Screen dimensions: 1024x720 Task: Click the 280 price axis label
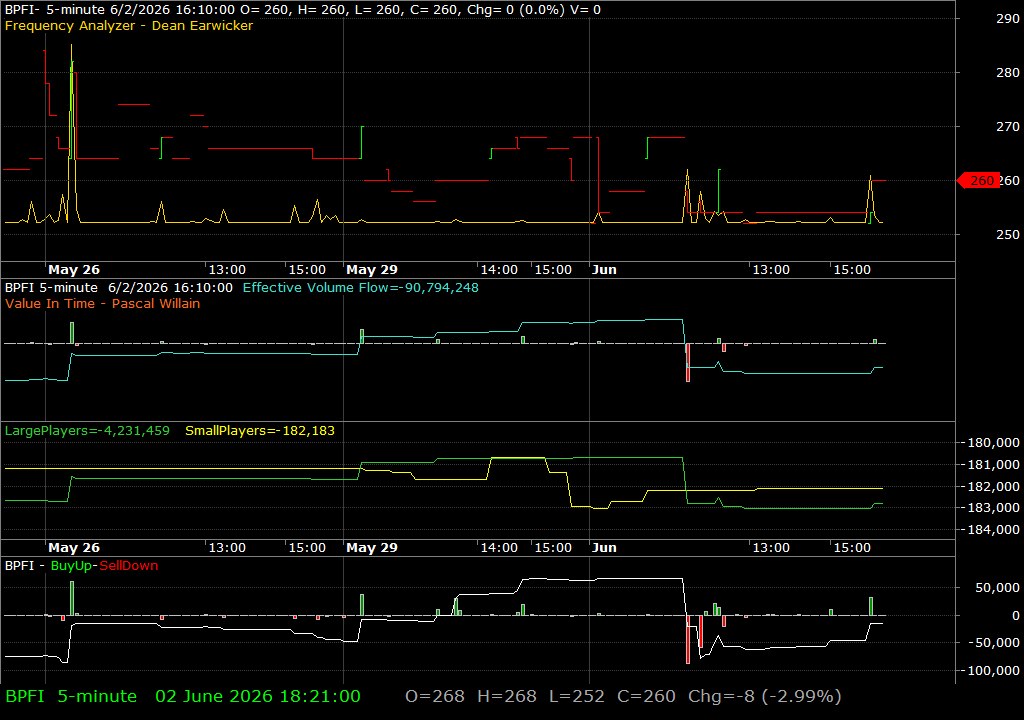[1008, 73]
